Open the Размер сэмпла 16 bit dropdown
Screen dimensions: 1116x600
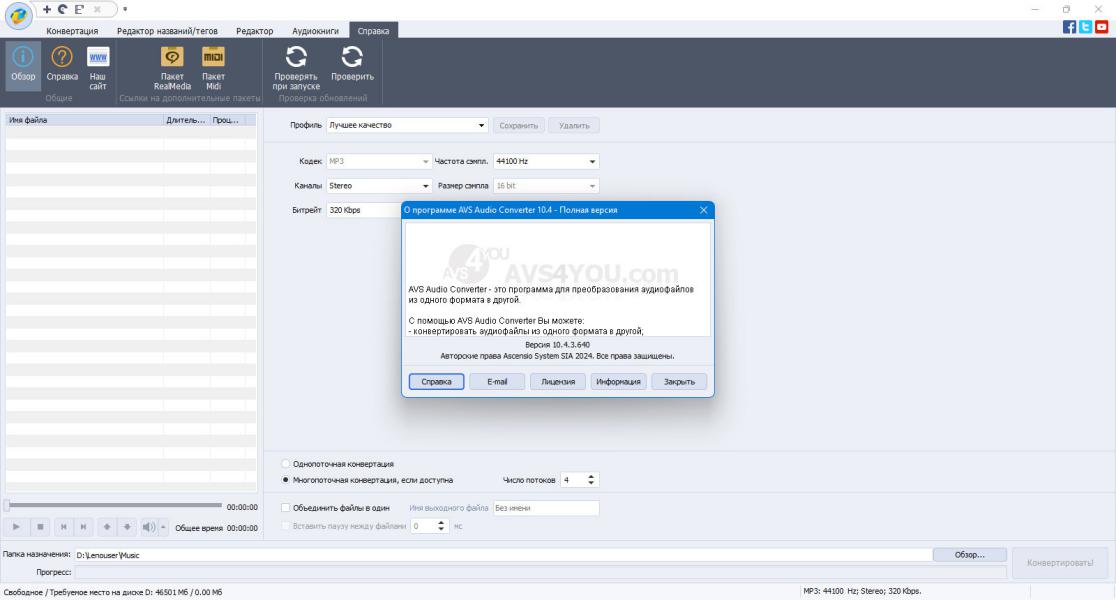(x=546, y=186)
